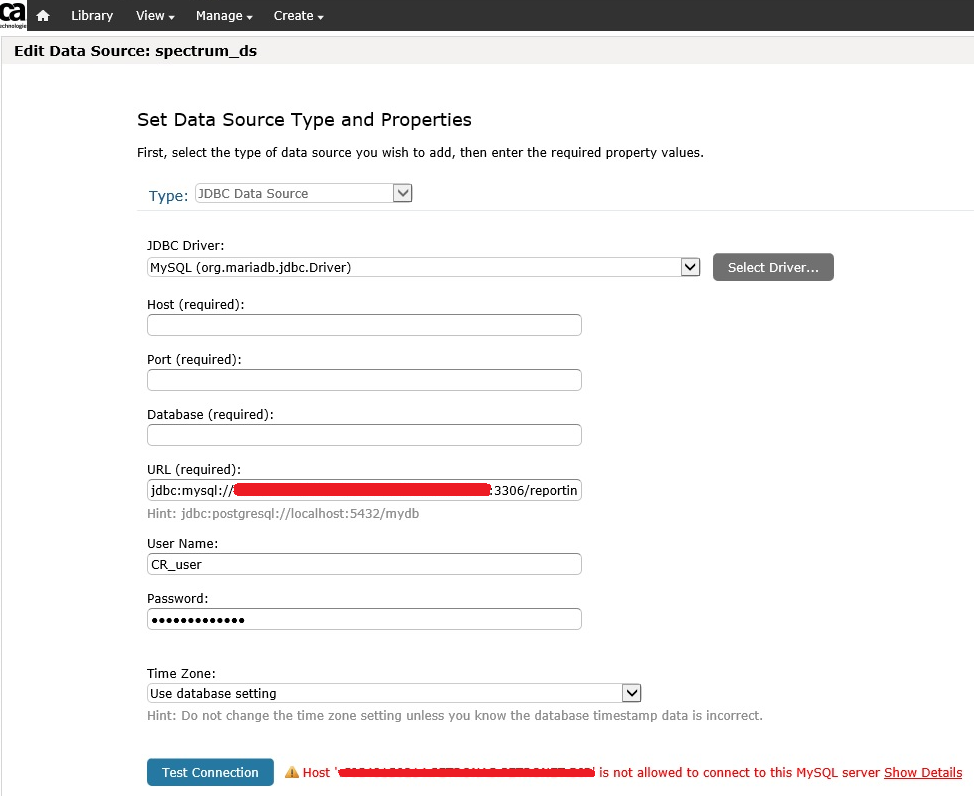Viewport: 974px width, 796px height.
Task: Focus the User Name field
Action: point(364,564)
